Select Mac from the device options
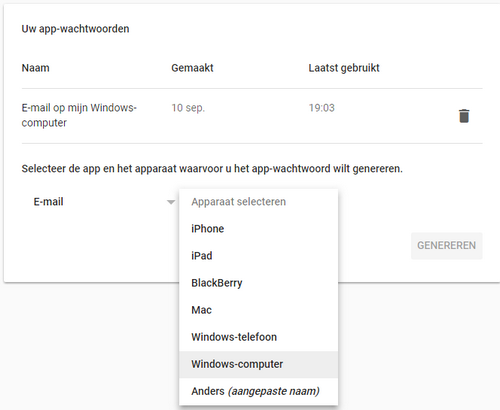The width and height of the screenshot is (500, 410). pos(258,310)
